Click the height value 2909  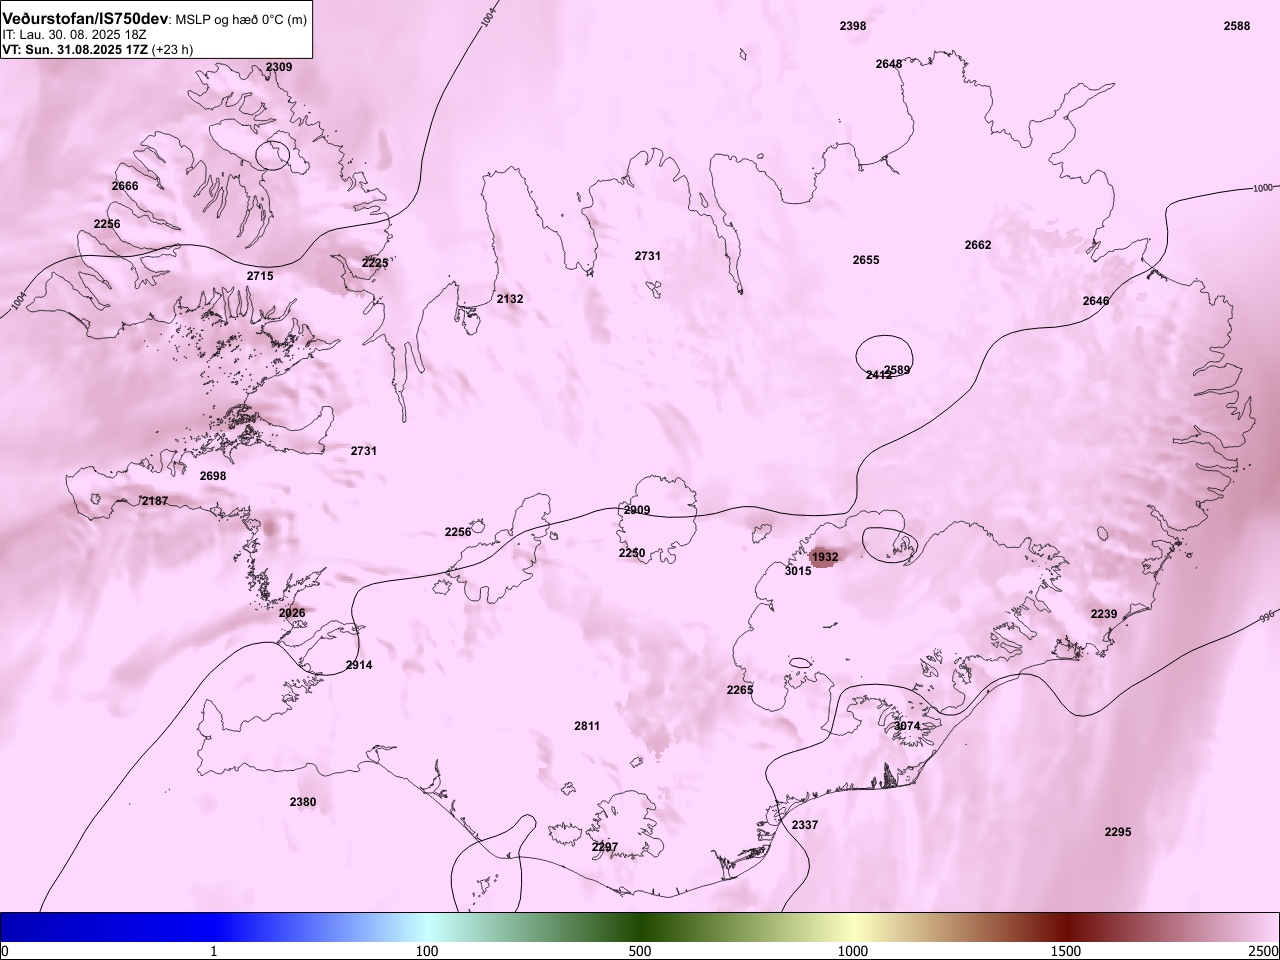point(637,510)
